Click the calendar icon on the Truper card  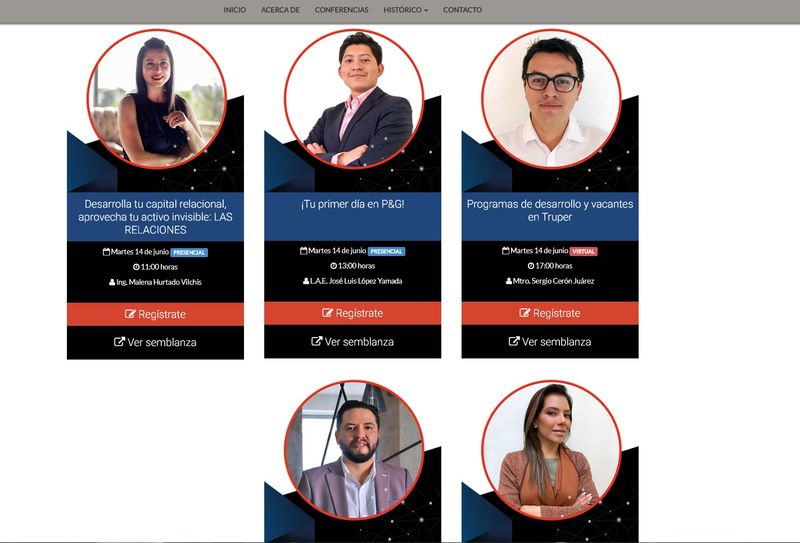pyautogui.click(x=506, y=251)
